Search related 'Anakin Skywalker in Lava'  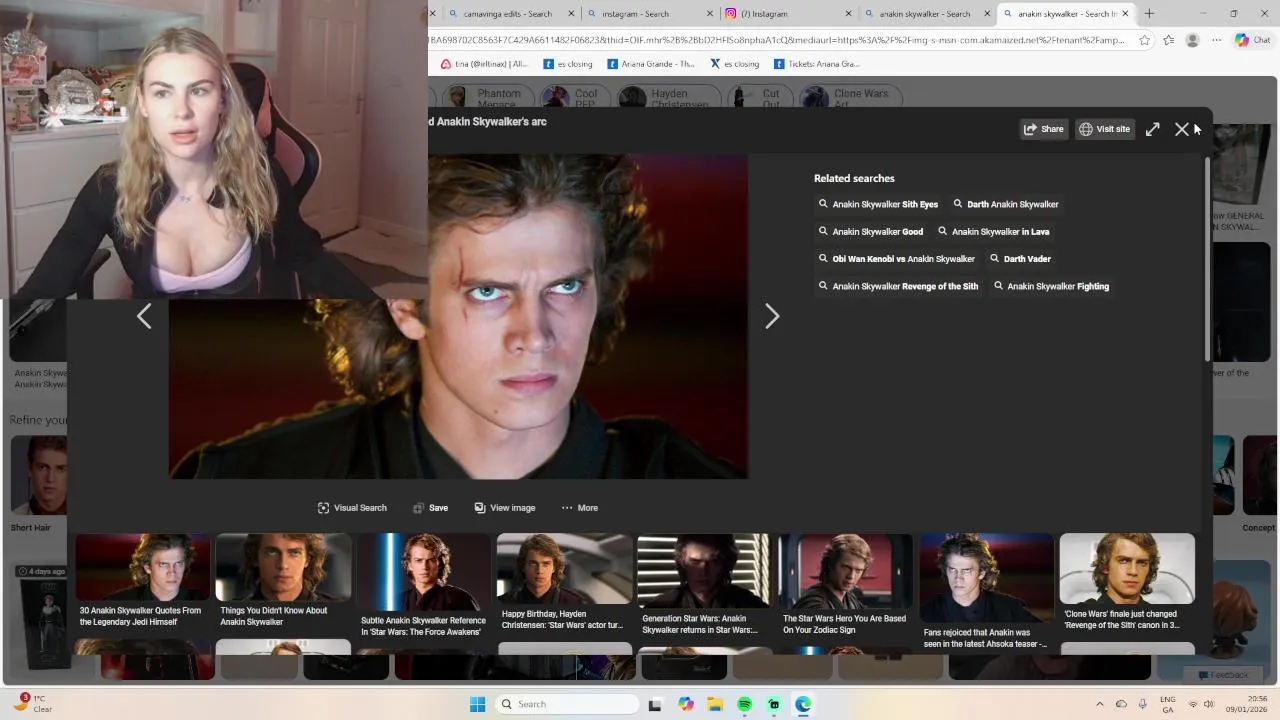(993, 231)
